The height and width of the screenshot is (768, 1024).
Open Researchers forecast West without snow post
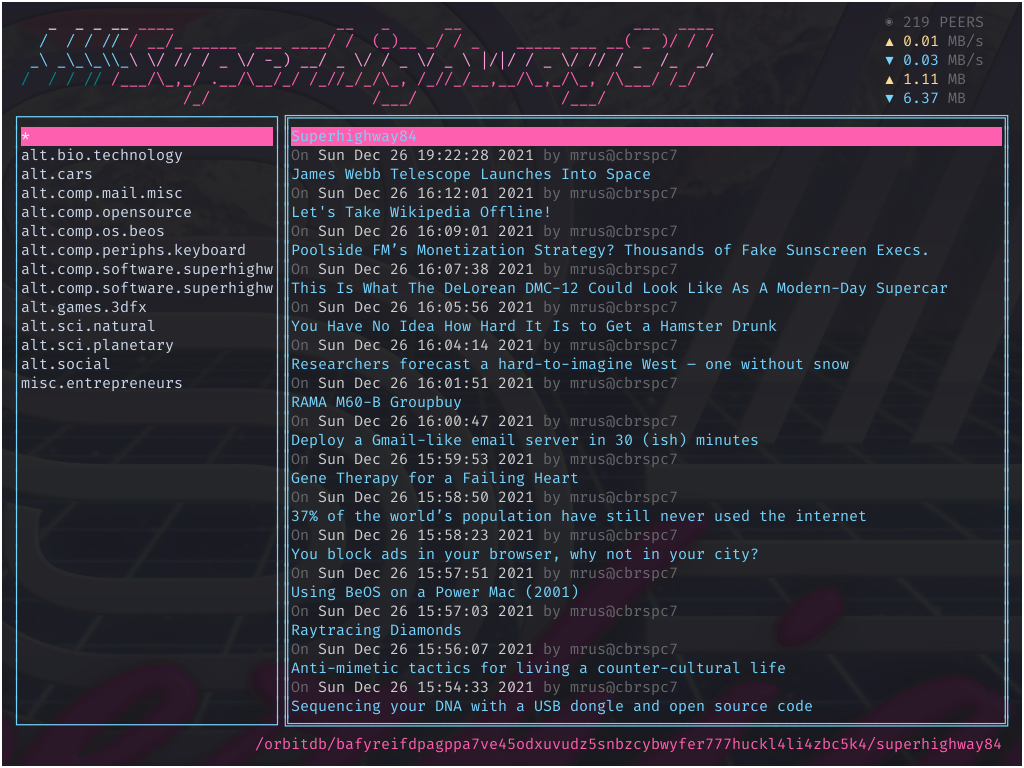click(x=570, y=364)
